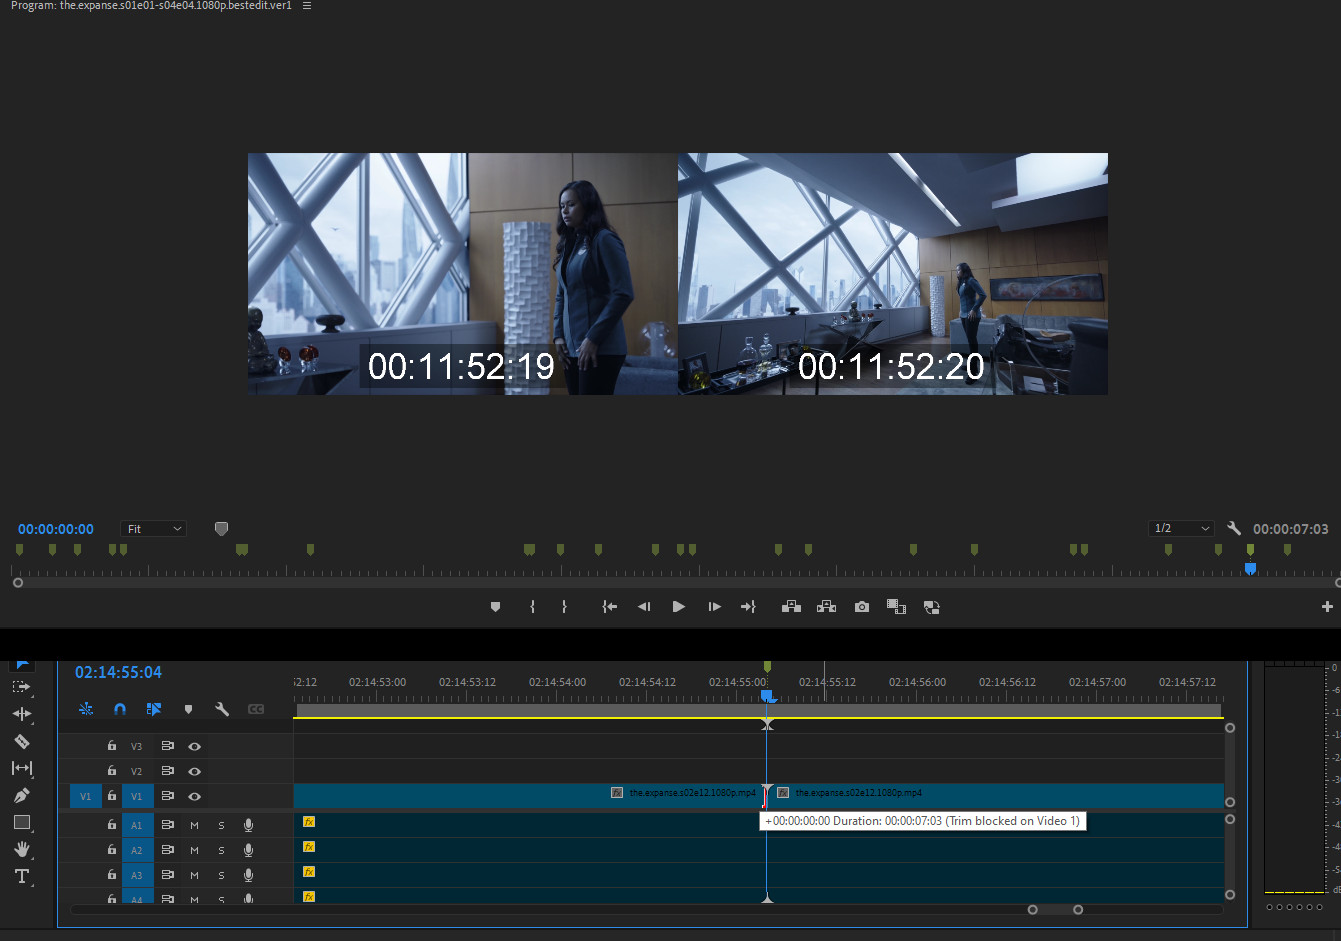Screen dimensions: 1341x941
Task: Expand the Rectangle tool group
Action: 21,822
